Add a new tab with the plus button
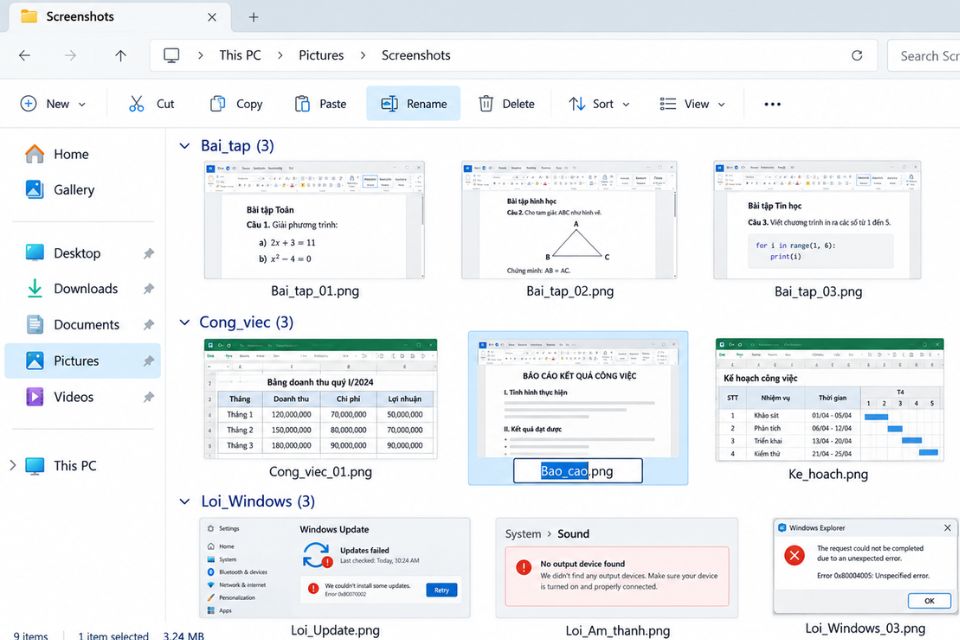The image size is (960, 640). [x=253, y=17]
